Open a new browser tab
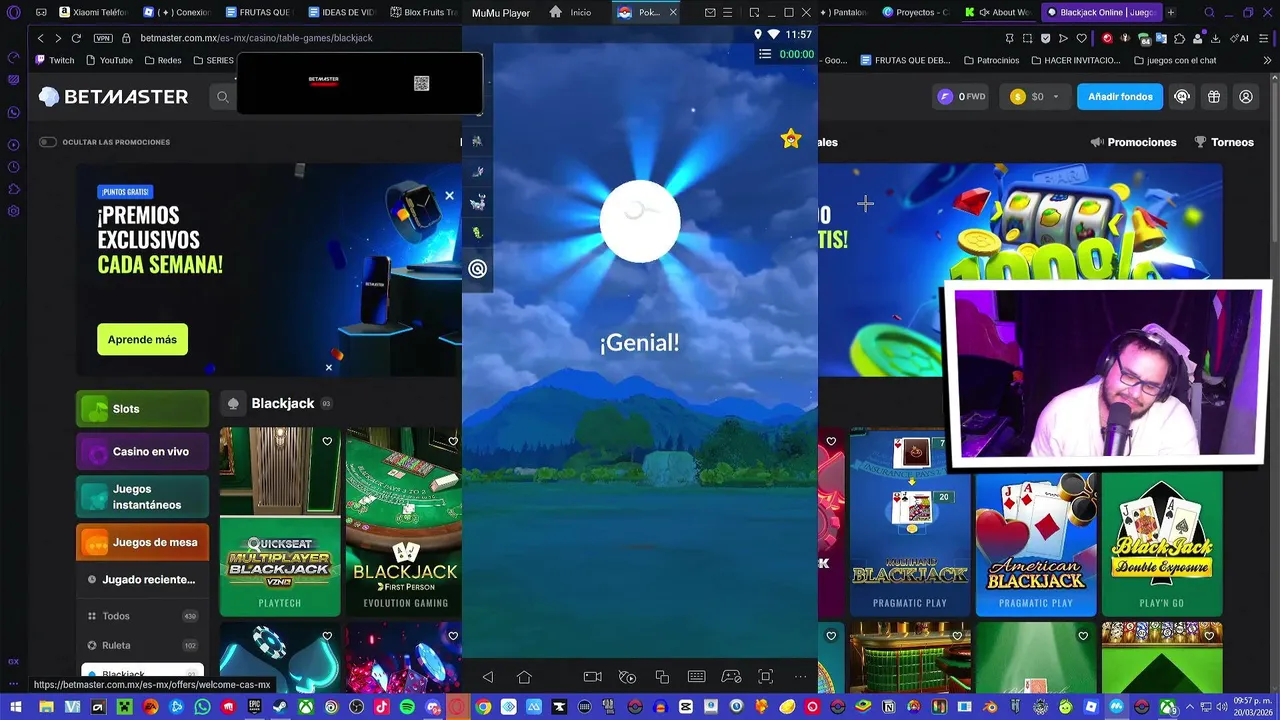 point(1171,12)
